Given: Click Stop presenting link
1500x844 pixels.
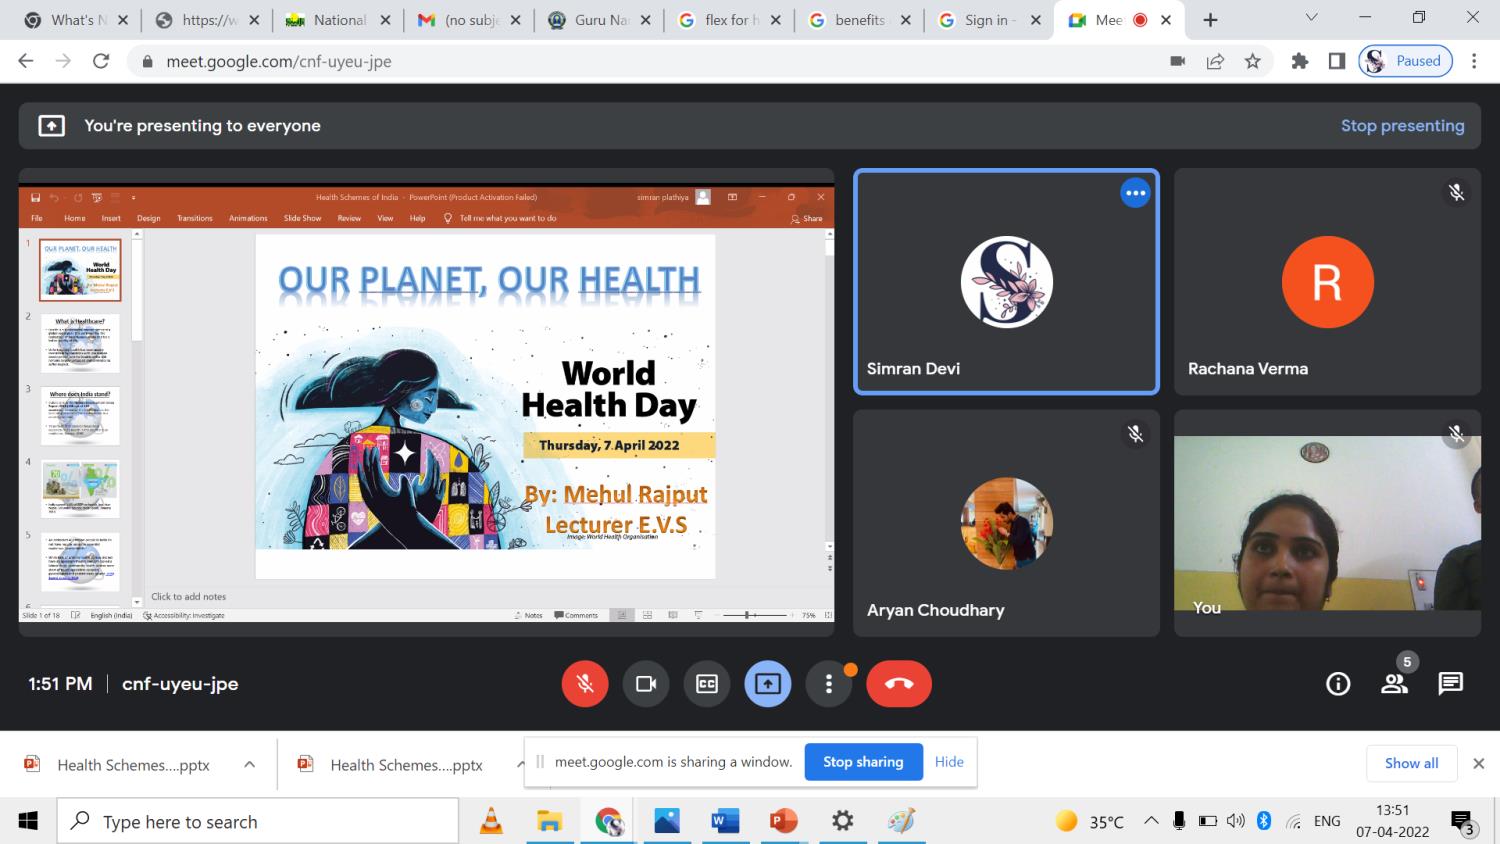Looking at the screenshot, I should click(x=1402, y=126).
